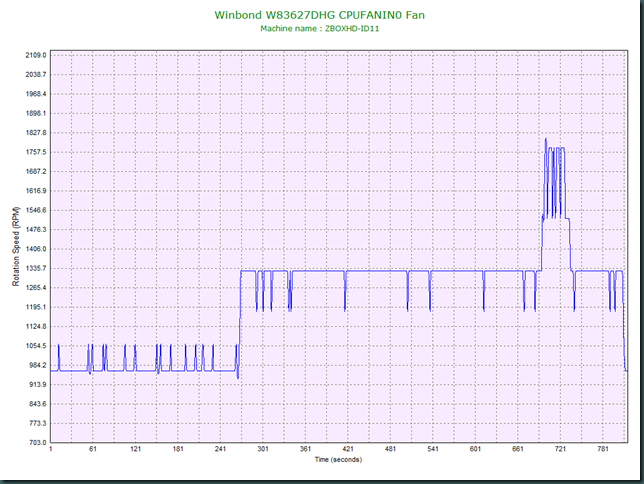
Task: Click the 'Machine name : ZBOXHD-ID11' subtitle
Action: 320,29
